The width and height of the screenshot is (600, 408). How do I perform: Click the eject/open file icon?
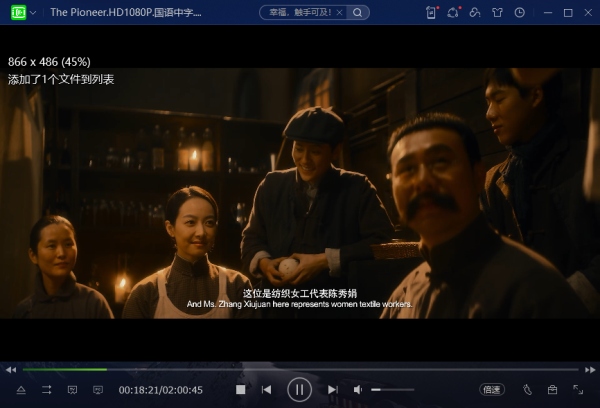coord(21,390)
